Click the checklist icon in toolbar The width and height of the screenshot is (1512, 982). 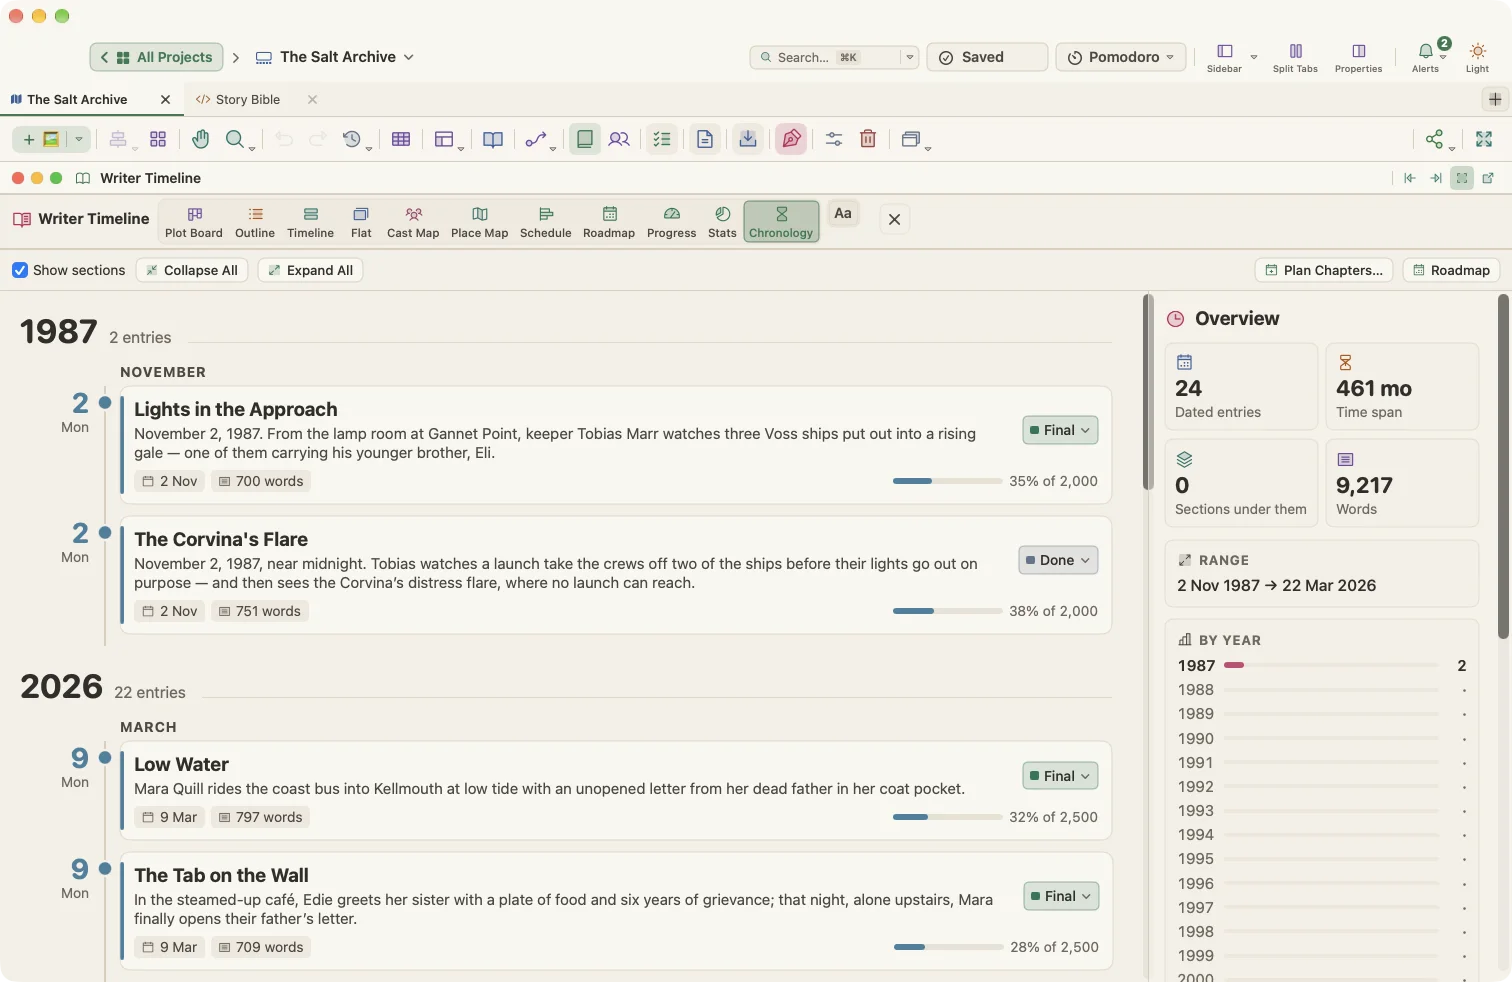tap(662, 139)
